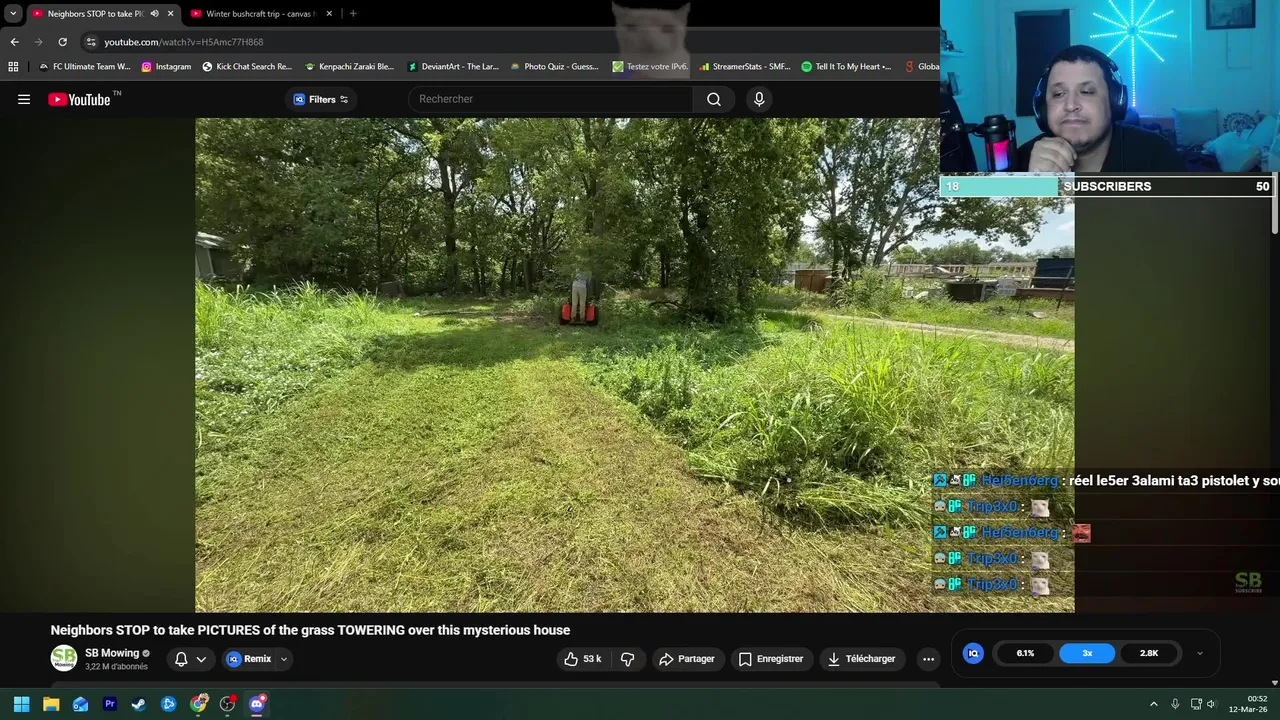
Task: Open the DeviantArt bookmark
Action: click(x=453, y=67)
